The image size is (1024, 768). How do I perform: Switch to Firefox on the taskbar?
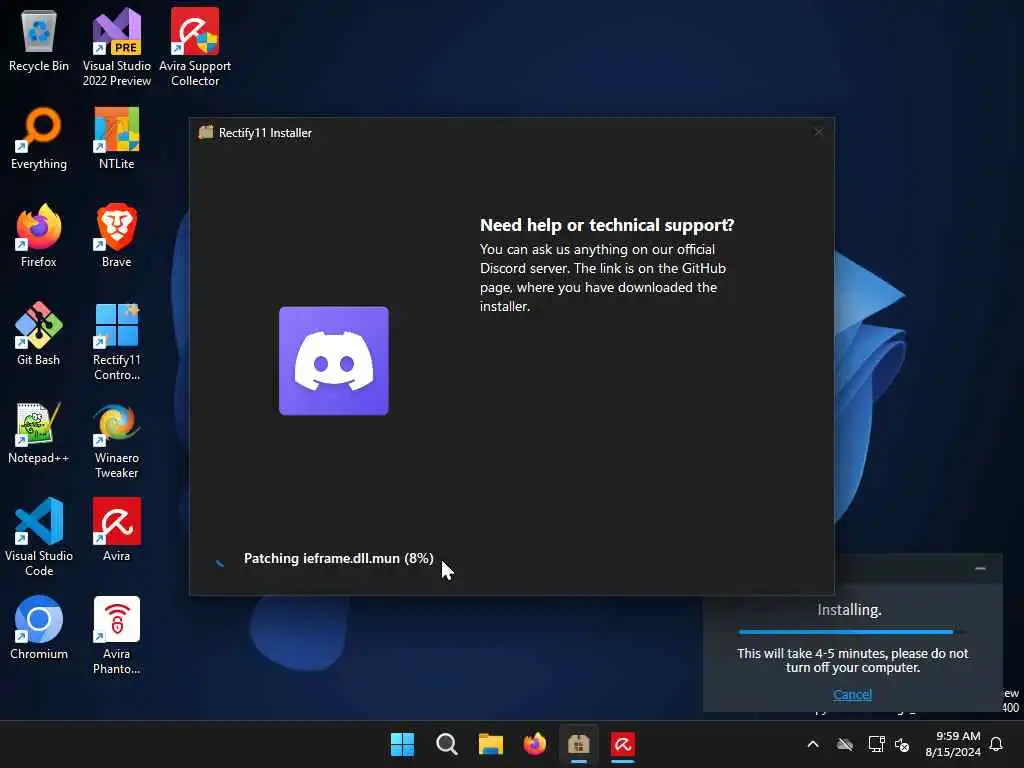534,744
